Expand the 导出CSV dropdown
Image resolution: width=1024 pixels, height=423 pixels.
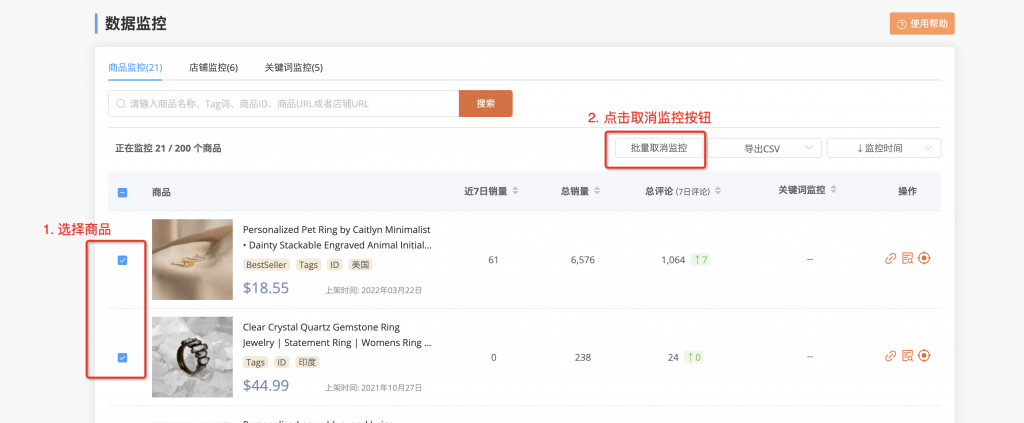pos(767,148)
